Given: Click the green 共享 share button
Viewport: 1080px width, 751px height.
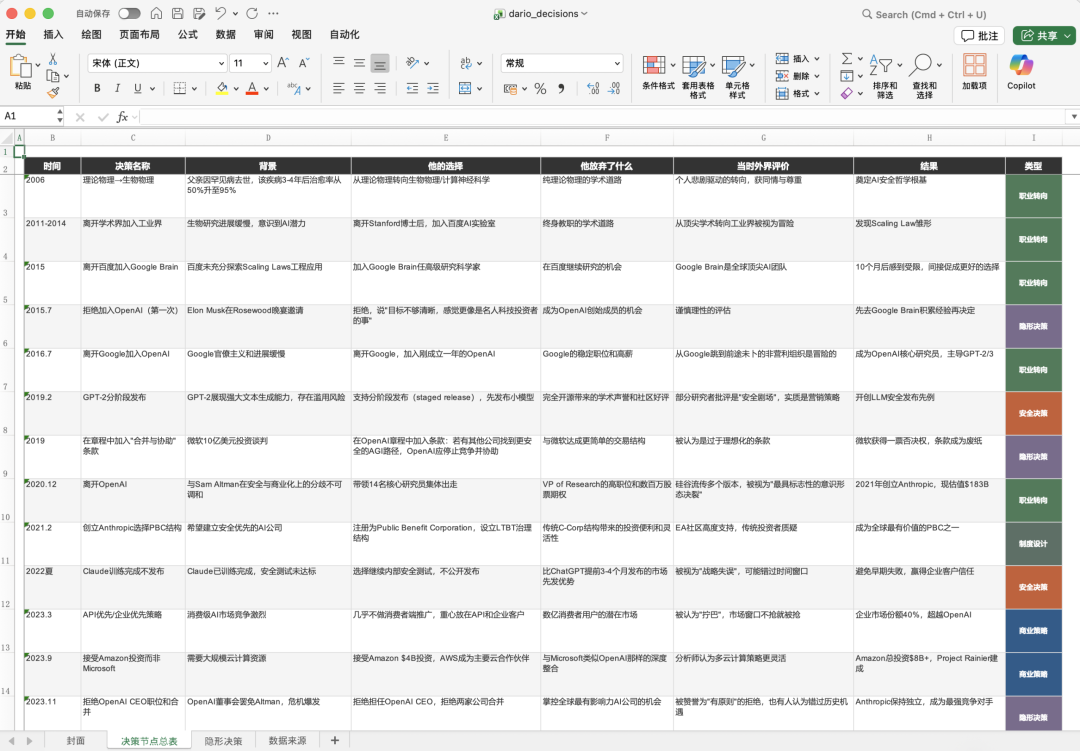Looking at the screenshot, I should (x=1044, y=35).
